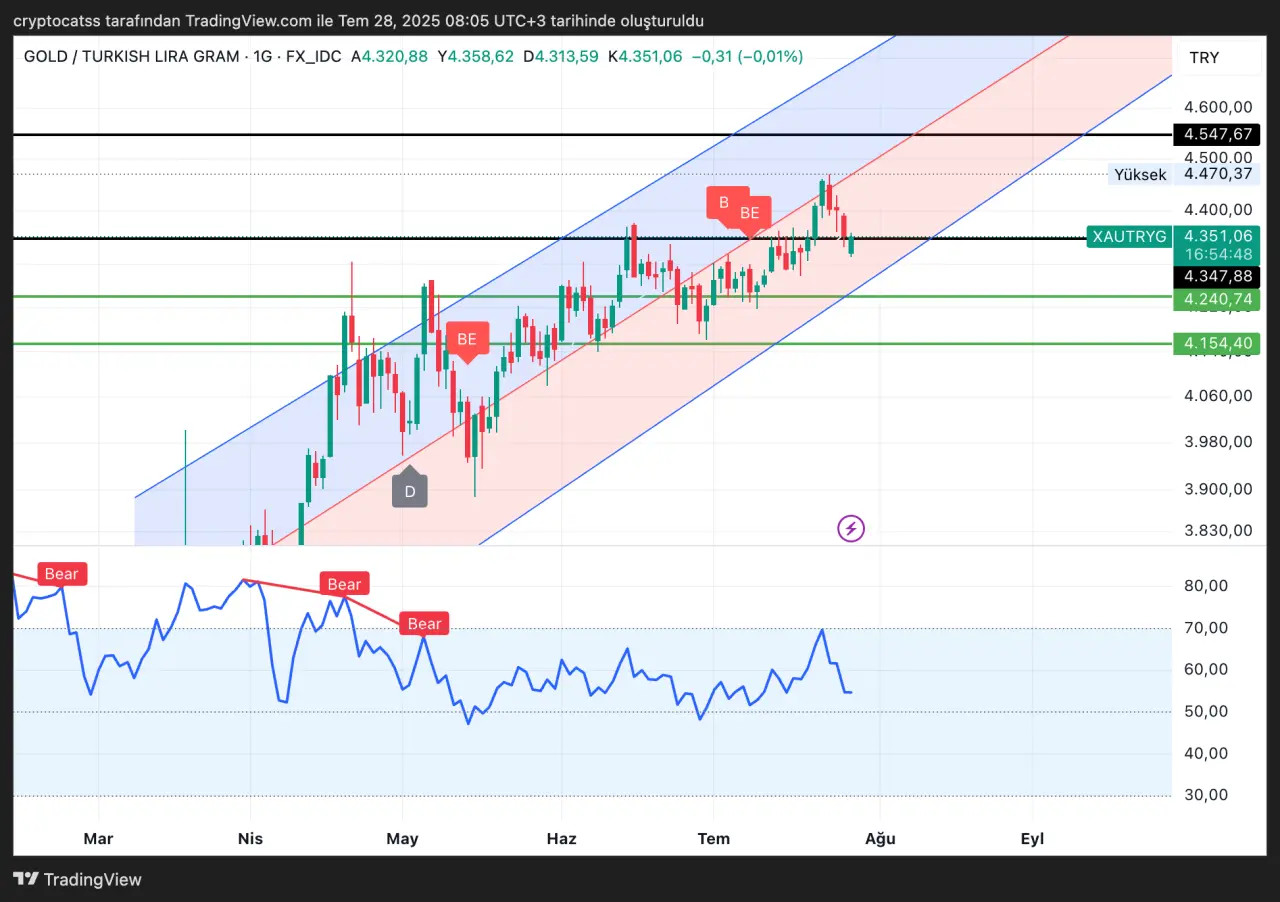
Task: Click the GOLD / TURKISH LIRA GRAM title
Action: [x=131, y=57]
